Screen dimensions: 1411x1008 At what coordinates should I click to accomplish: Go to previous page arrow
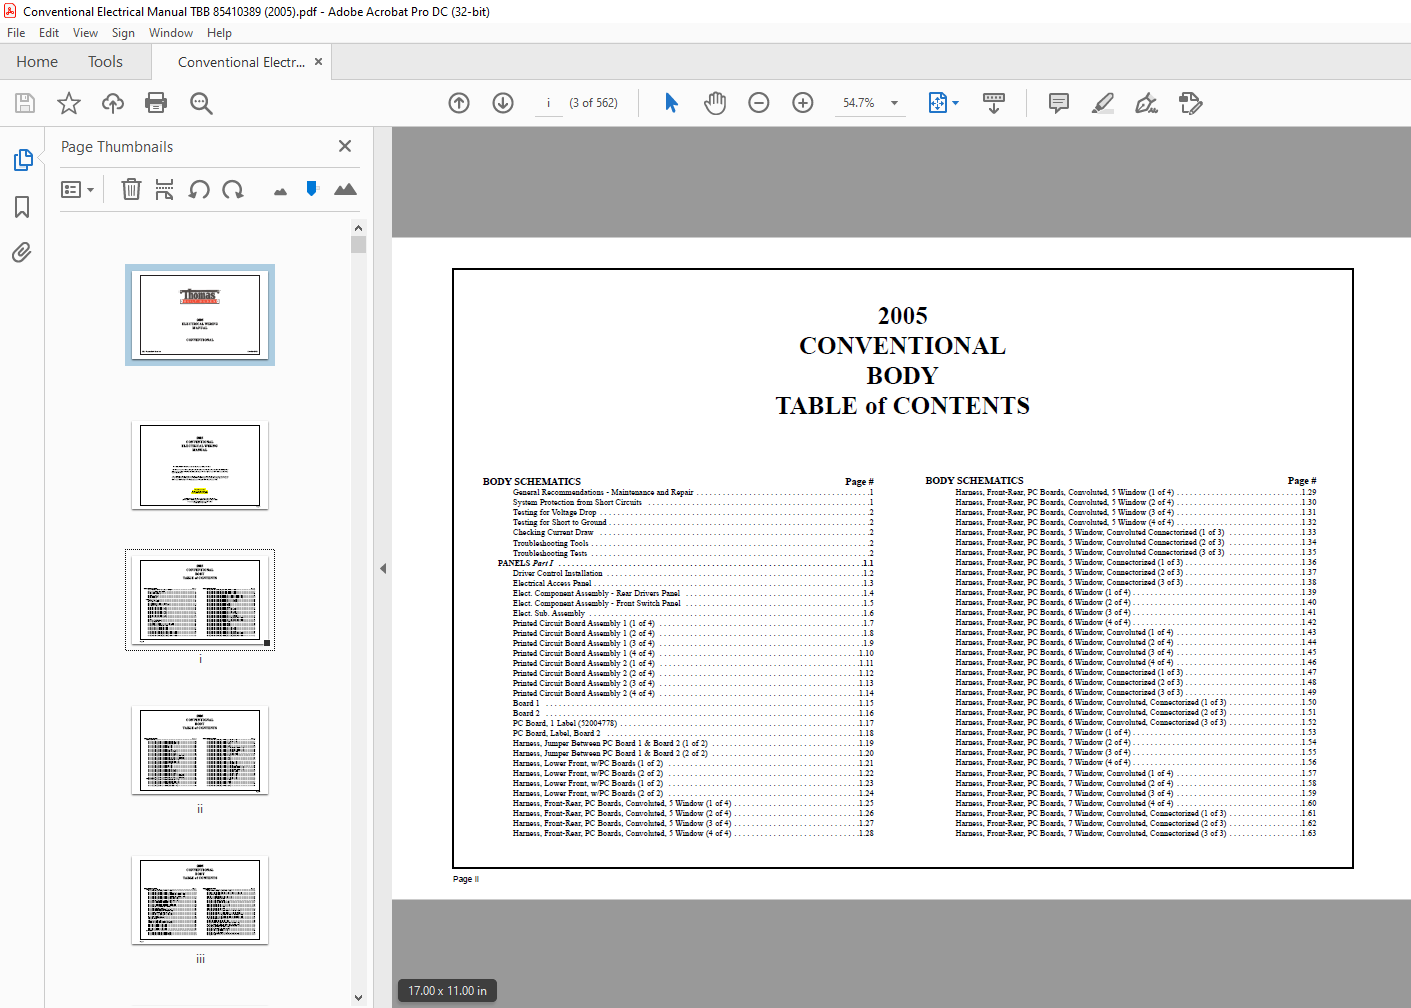click(459, 103)
